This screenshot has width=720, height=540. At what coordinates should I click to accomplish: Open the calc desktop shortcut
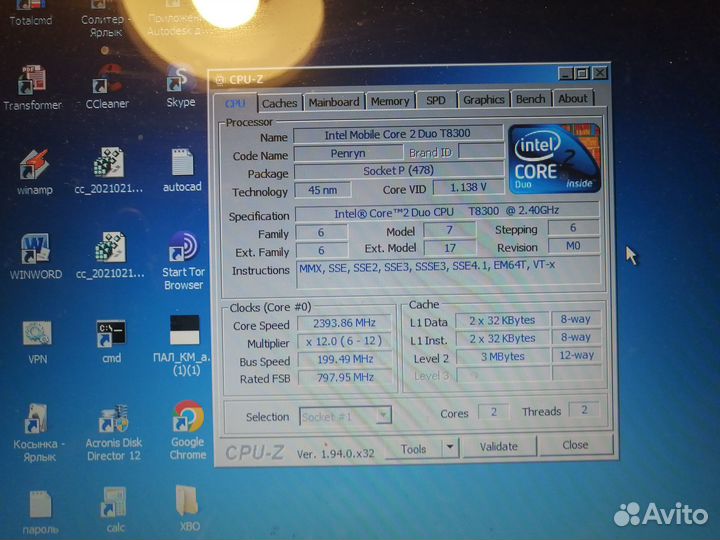pos(114,510)
